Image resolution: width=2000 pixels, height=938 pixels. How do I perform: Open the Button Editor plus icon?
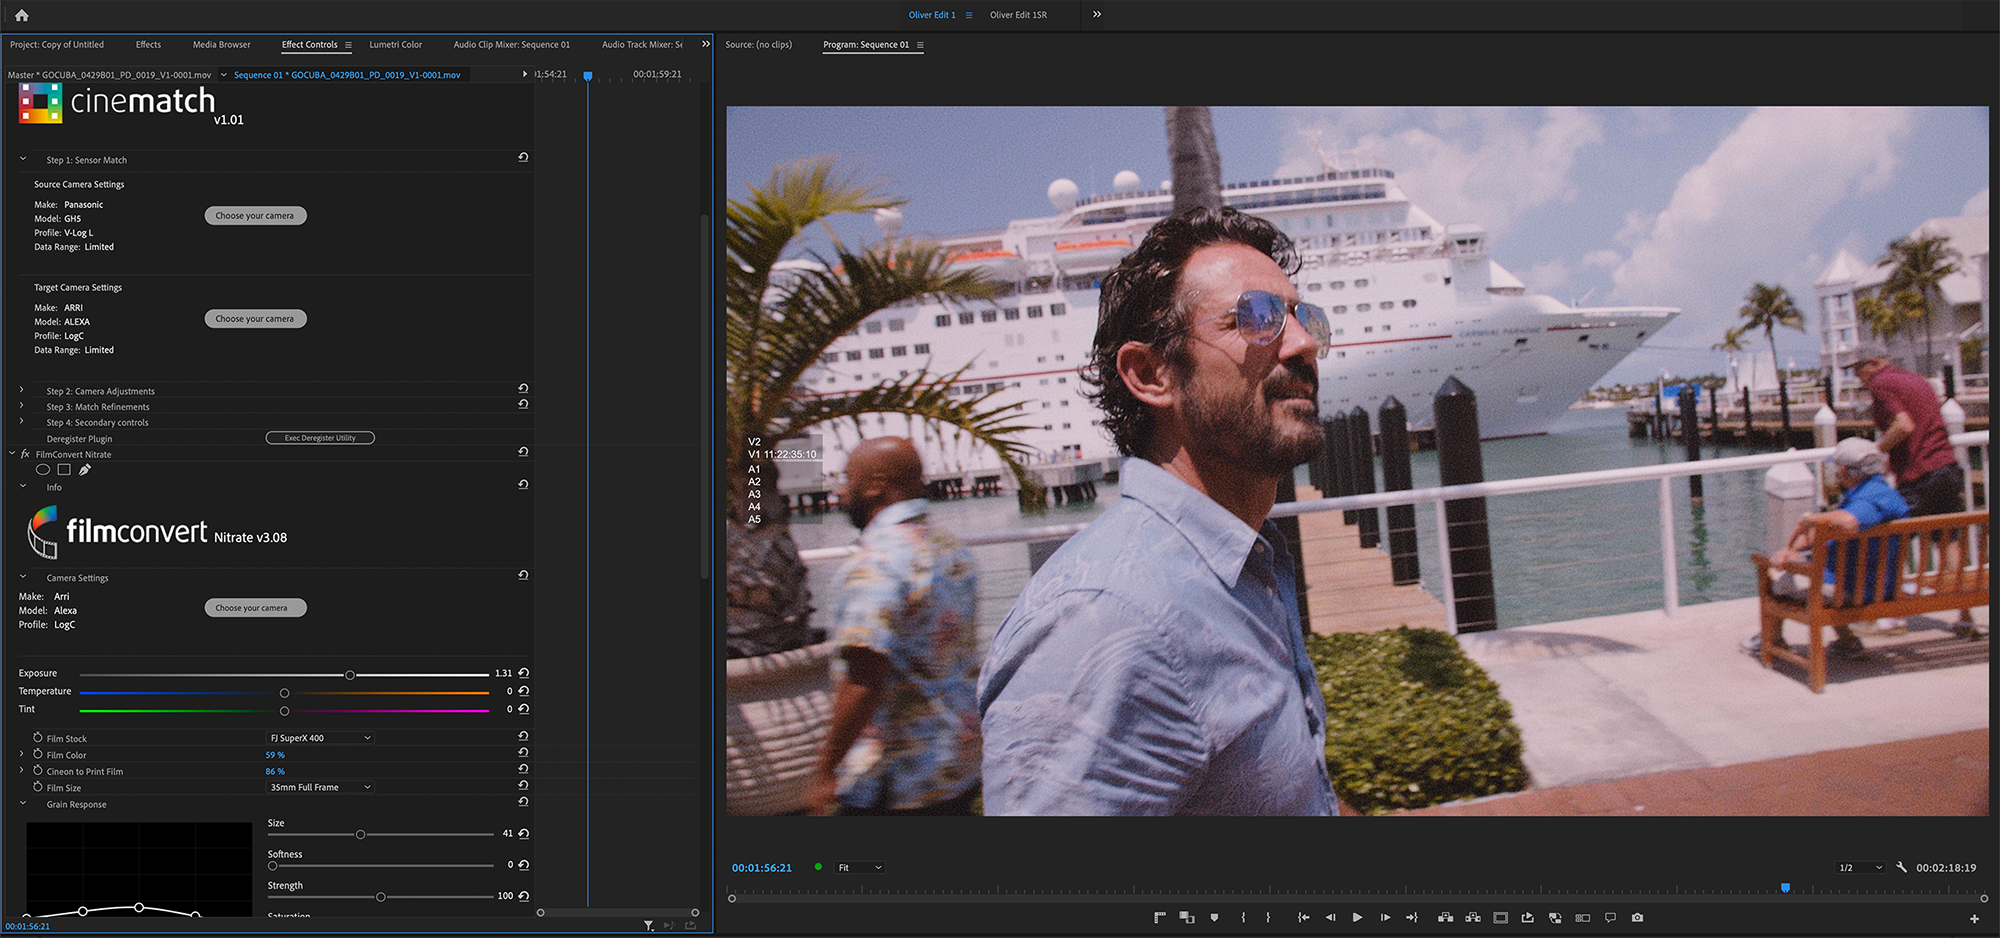[1974, 918]
